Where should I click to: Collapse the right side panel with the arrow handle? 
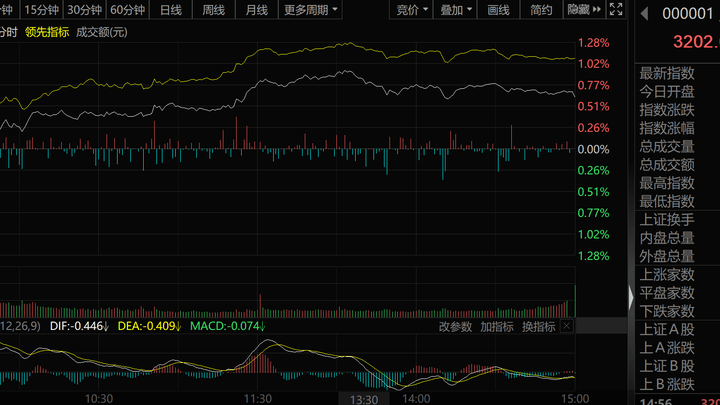point(630,297)
